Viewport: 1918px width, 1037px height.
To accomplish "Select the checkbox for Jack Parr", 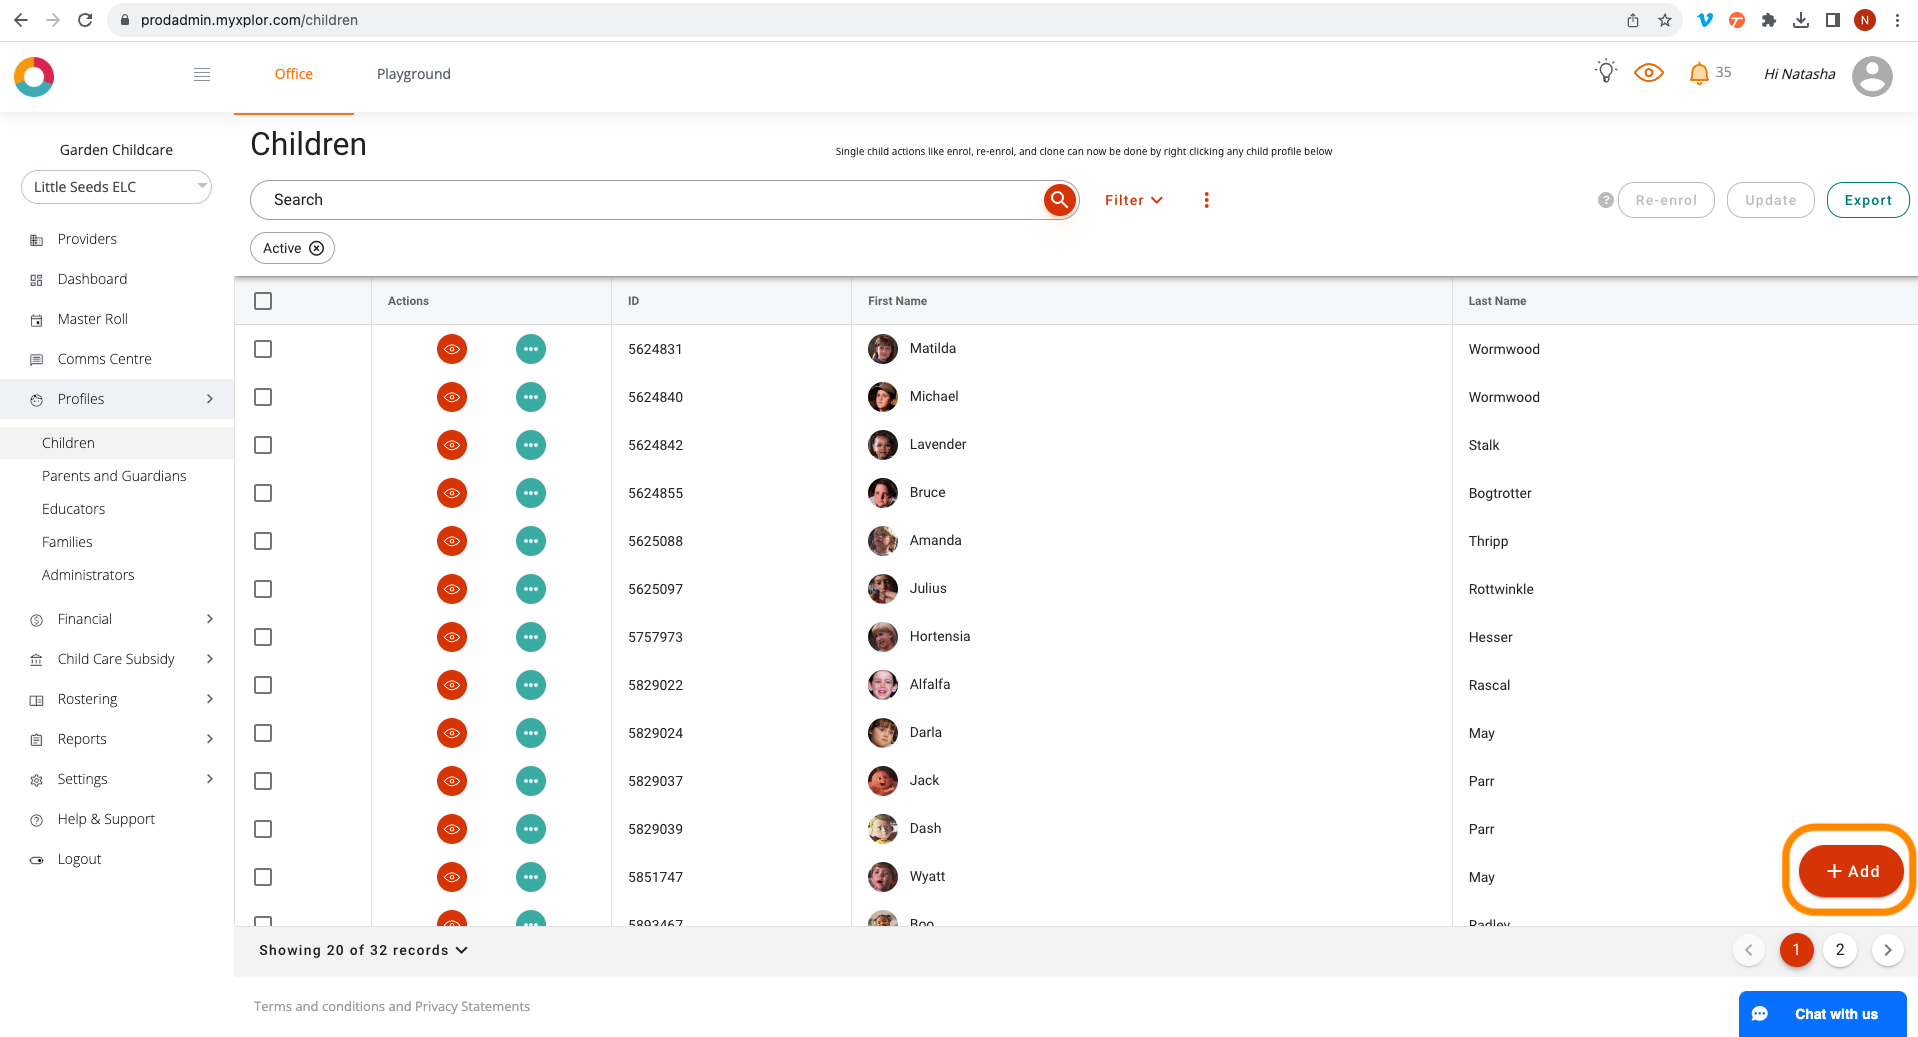I will click(263, 781).
